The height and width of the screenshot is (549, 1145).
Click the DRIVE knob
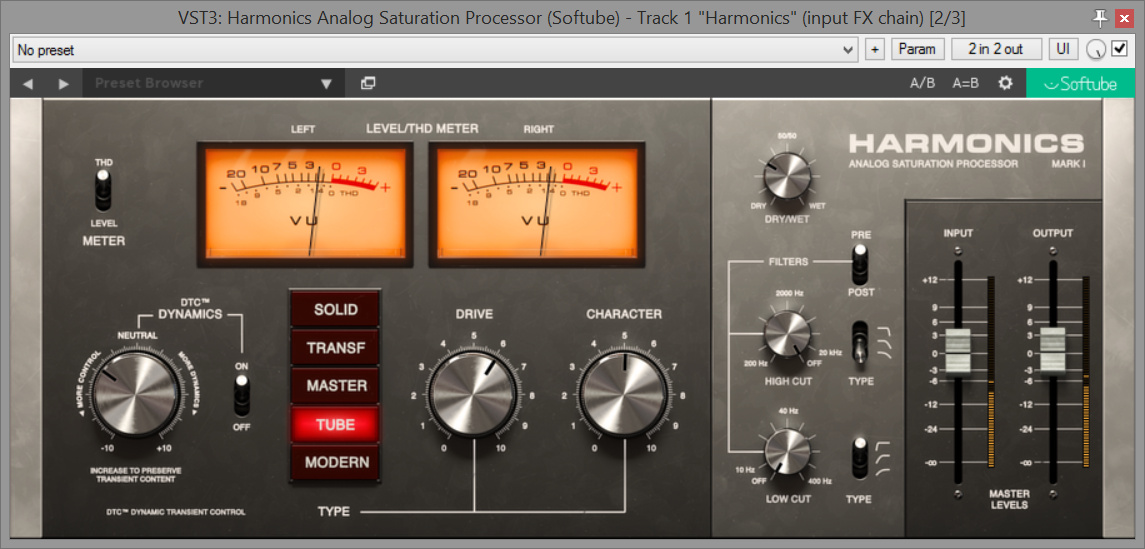pos(474,393)
